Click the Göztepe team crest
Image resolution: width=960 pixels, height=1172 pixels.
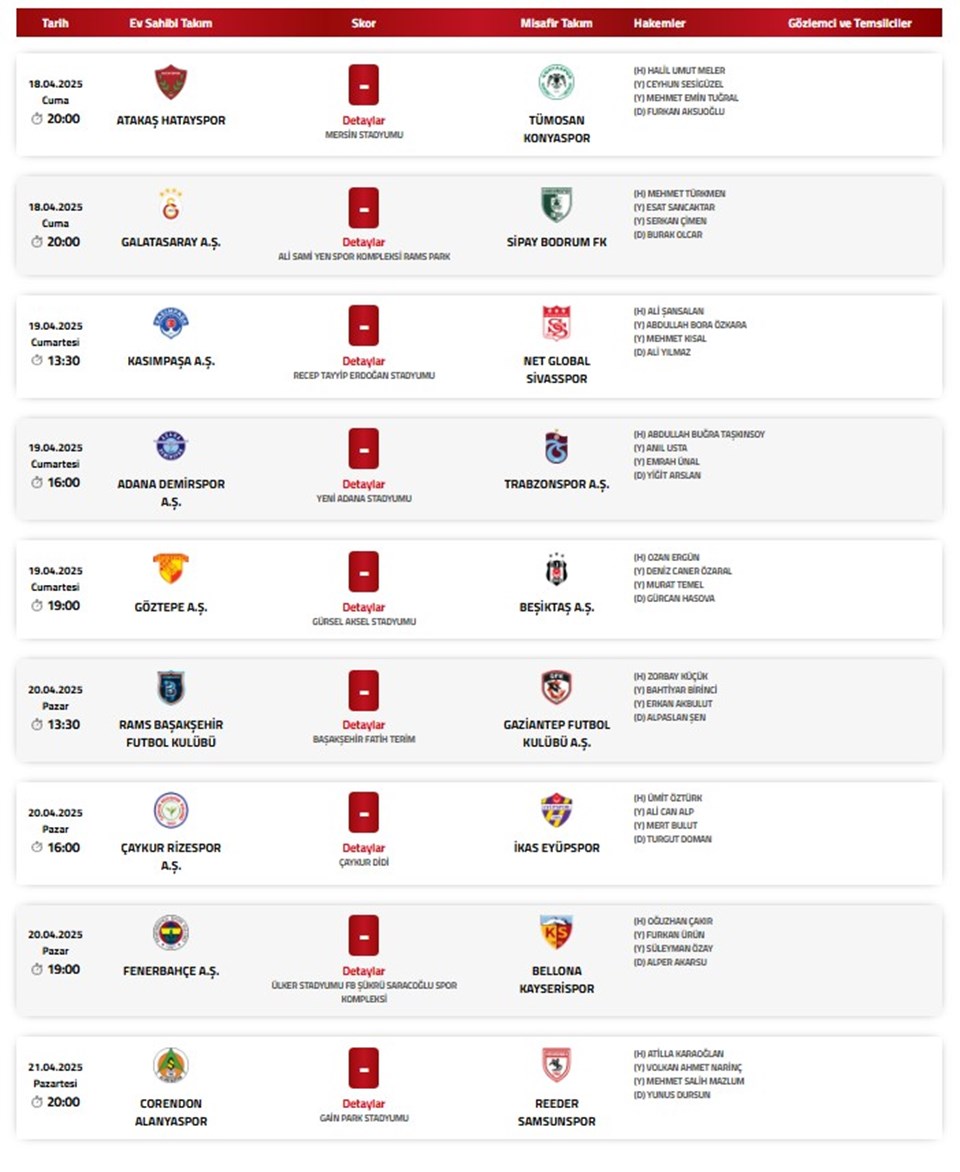click(x=171, y=569)
